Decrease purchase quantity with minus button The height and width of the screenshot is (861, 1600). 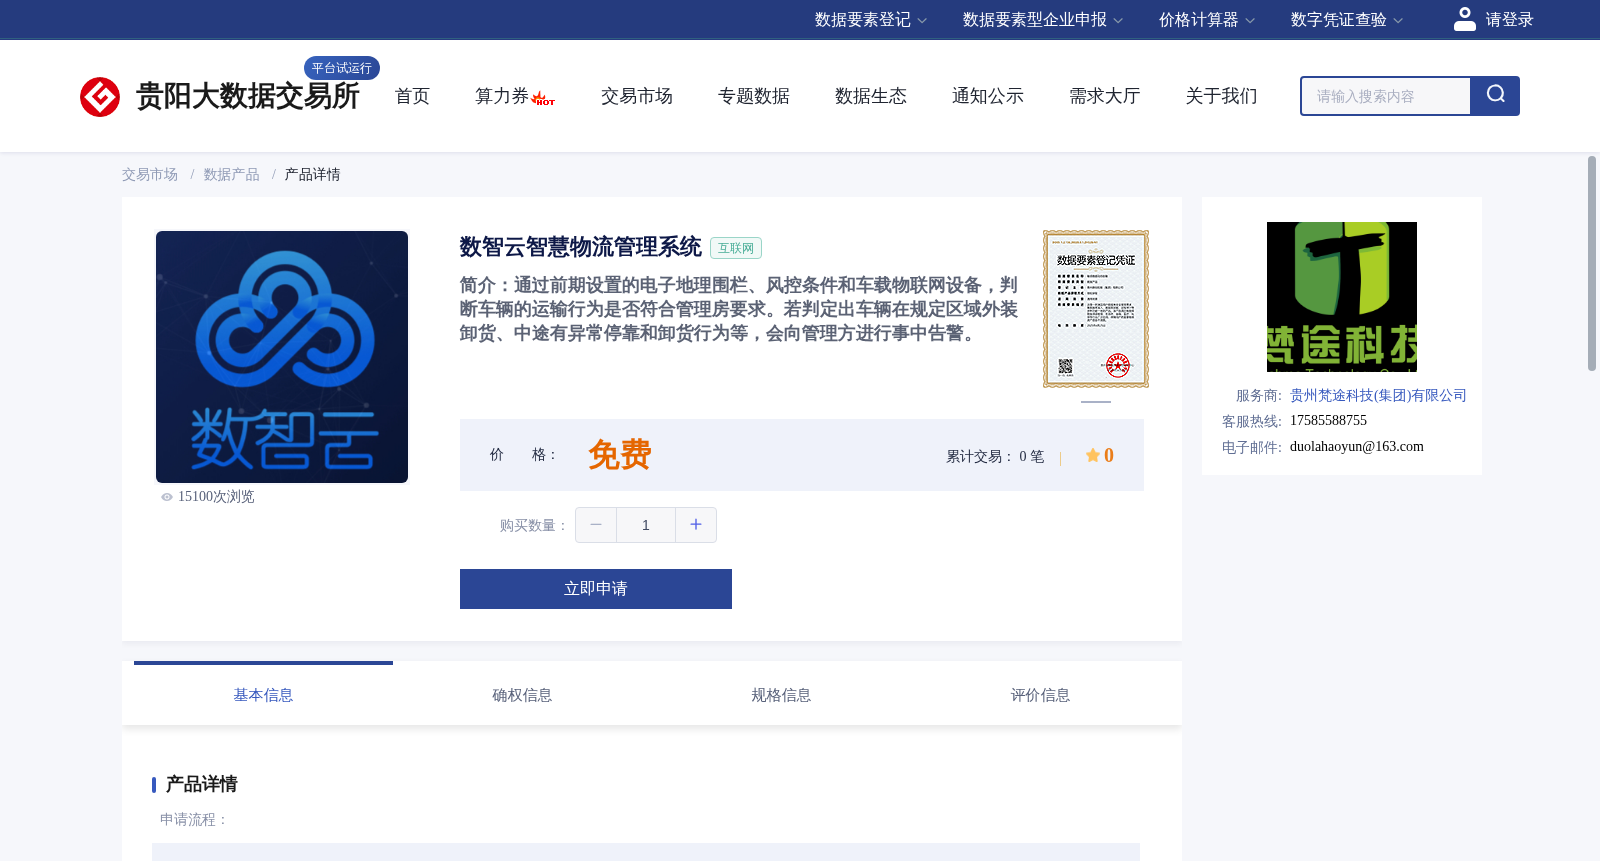point(596,525)
